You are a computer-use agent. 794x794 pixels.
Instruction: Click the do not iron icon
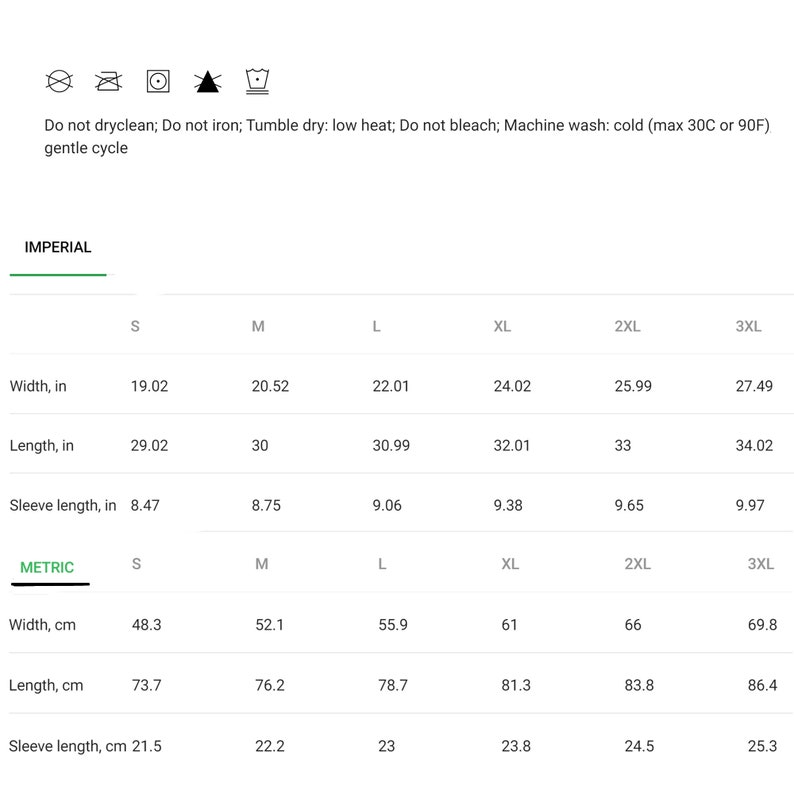click(108, 81)
